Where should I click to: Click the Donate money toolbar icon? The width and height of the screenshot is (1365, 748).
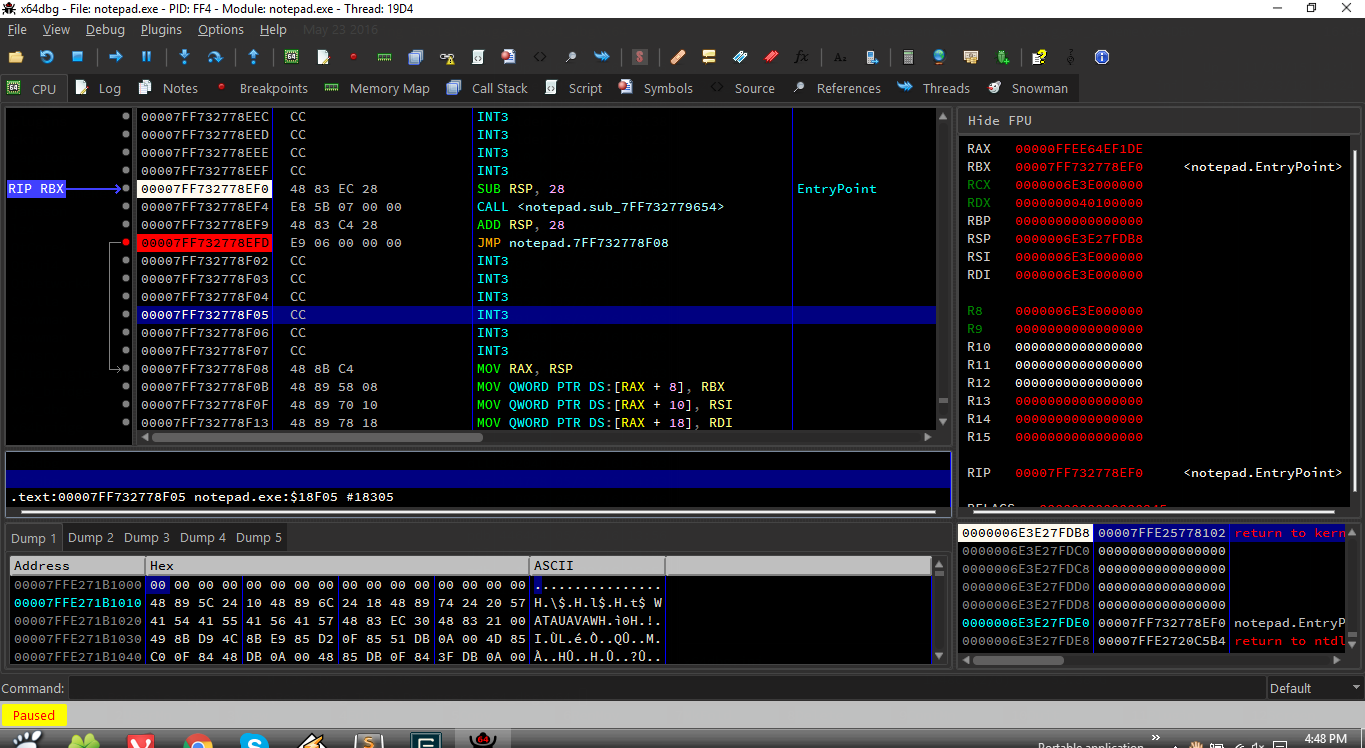point(970,57)
